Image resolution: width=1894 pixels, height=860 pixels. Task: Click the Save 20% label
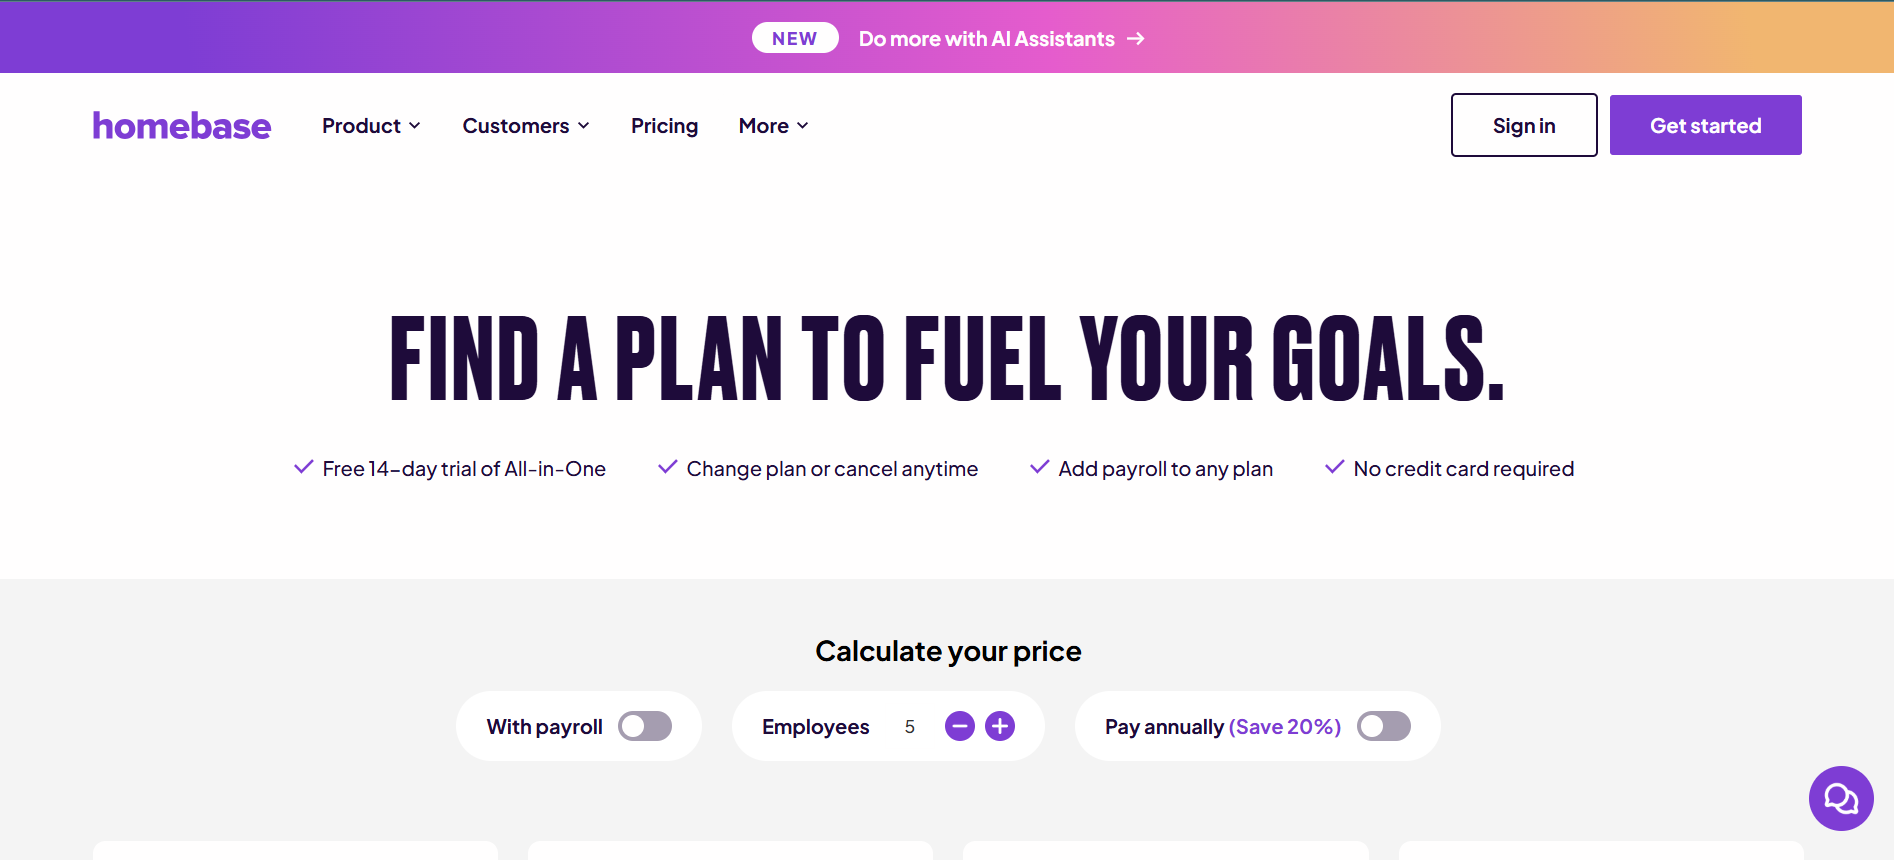coord(1284,727)
